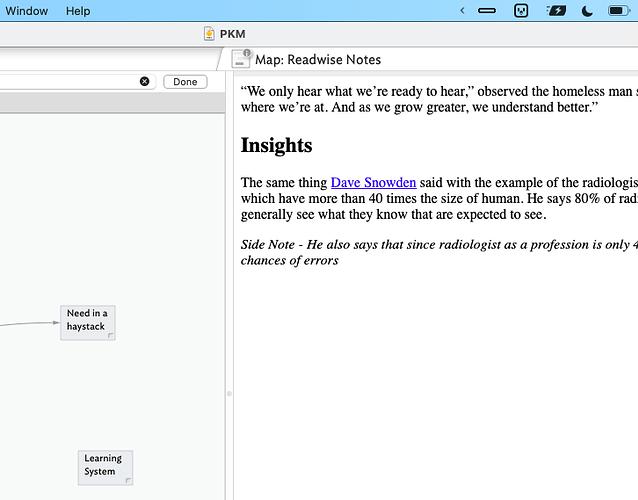Open the Window menu
Image resolution: width=638 pixels, height=500 pixels.
[26, 11]
